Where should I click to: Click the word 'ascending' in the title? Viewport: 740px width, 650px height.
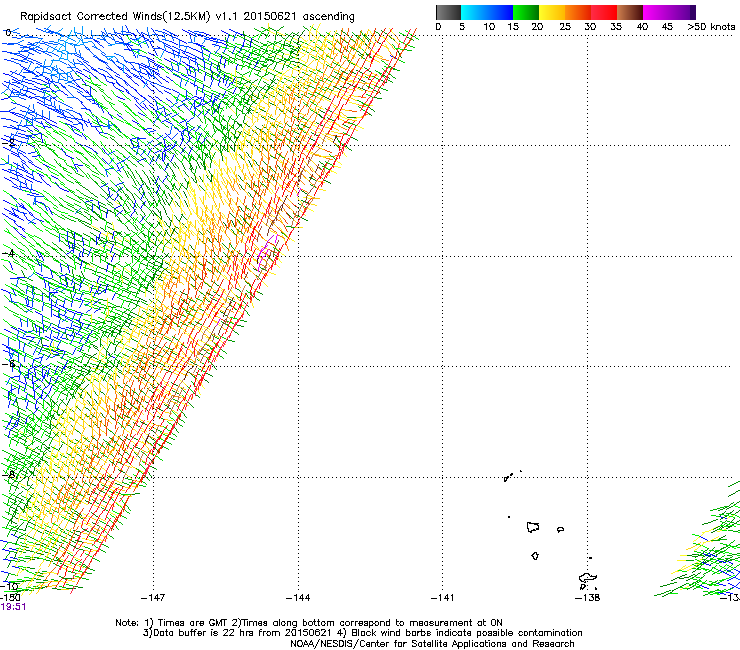click(x=328, y=17)
